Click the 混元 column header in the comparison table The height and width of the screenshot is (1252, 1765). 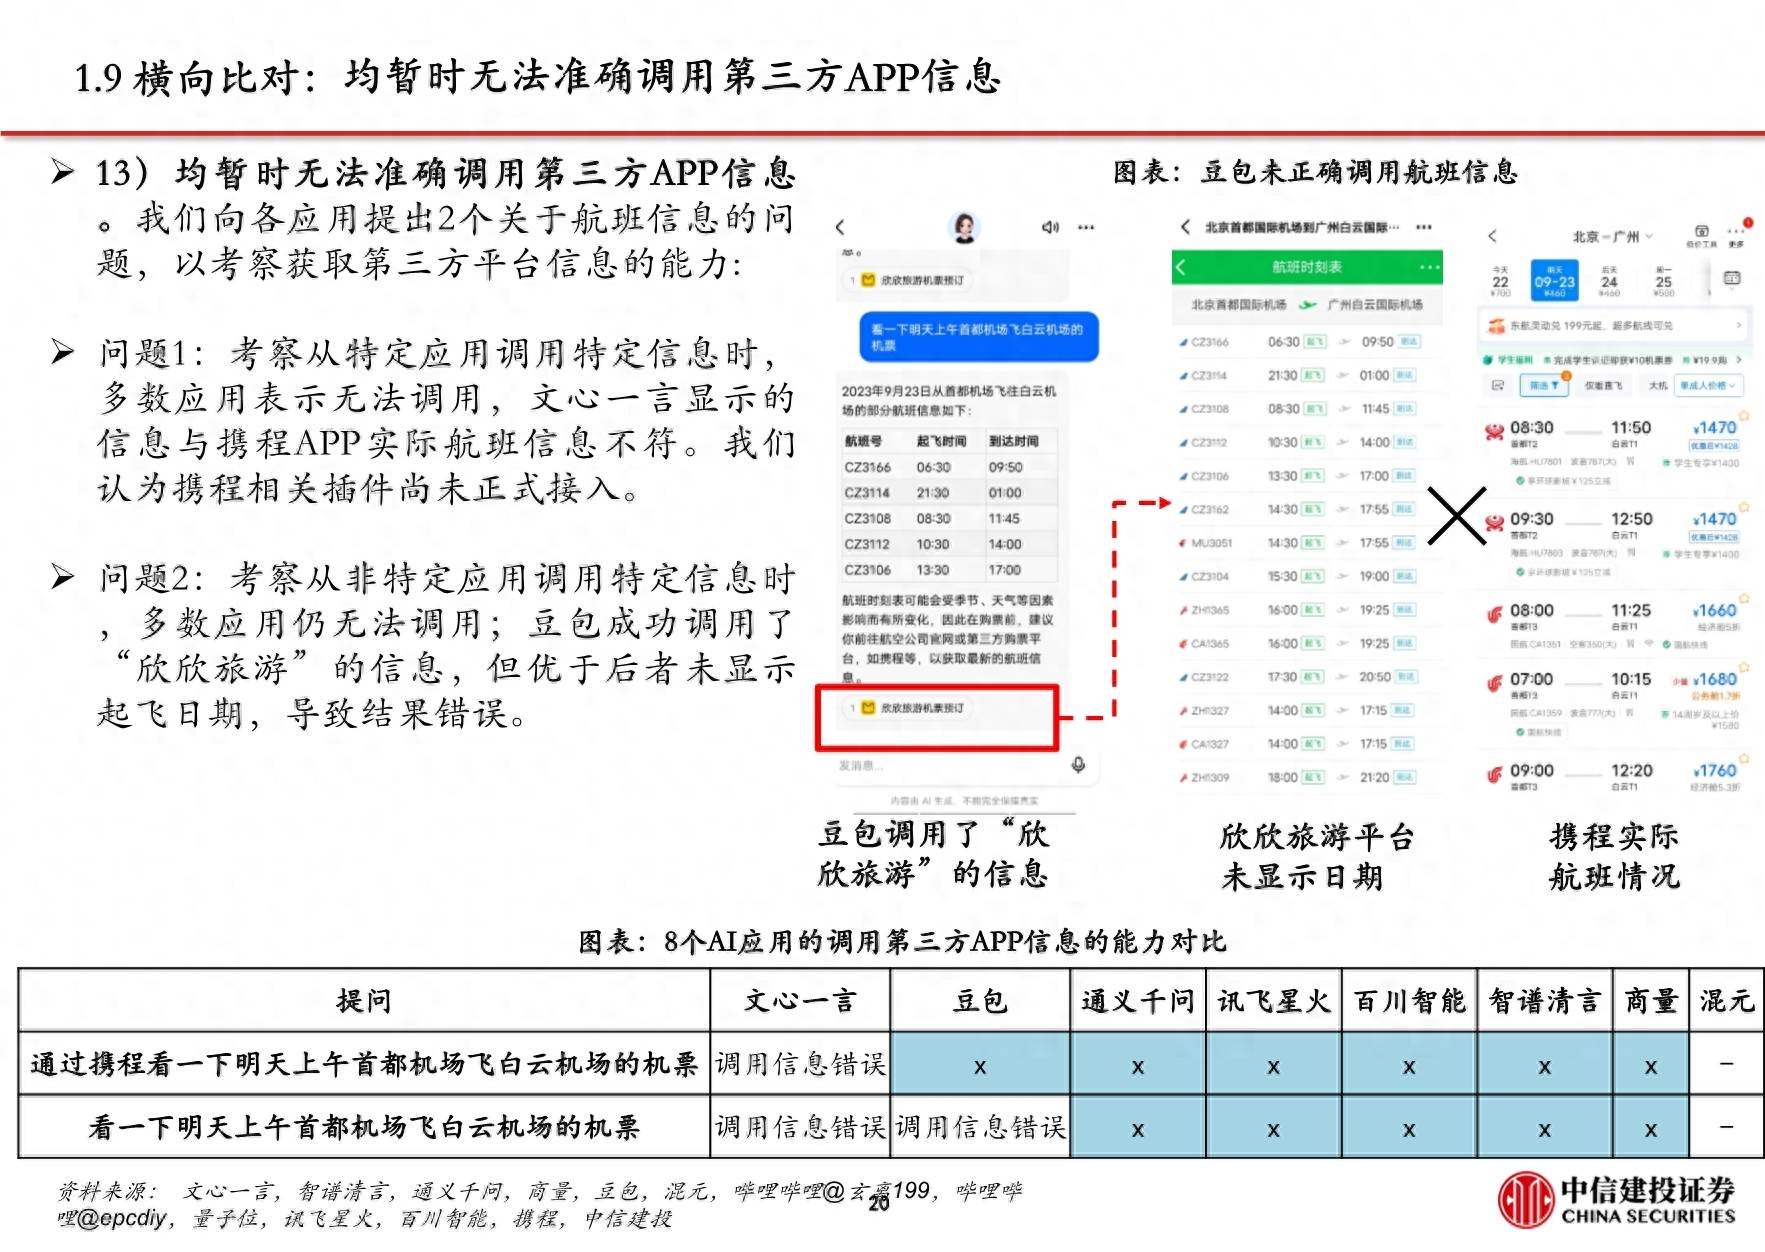1727,1001
